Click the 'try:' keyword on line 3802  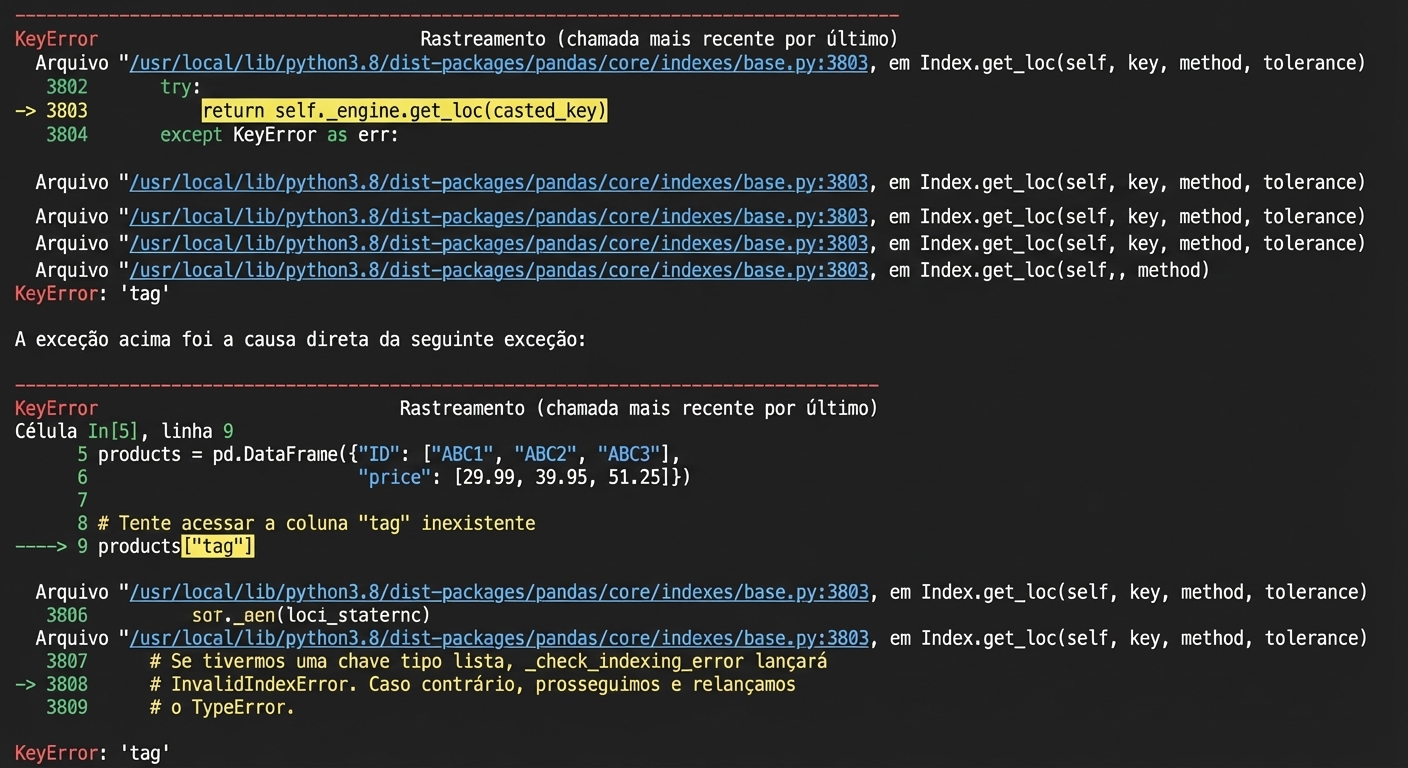180,87
